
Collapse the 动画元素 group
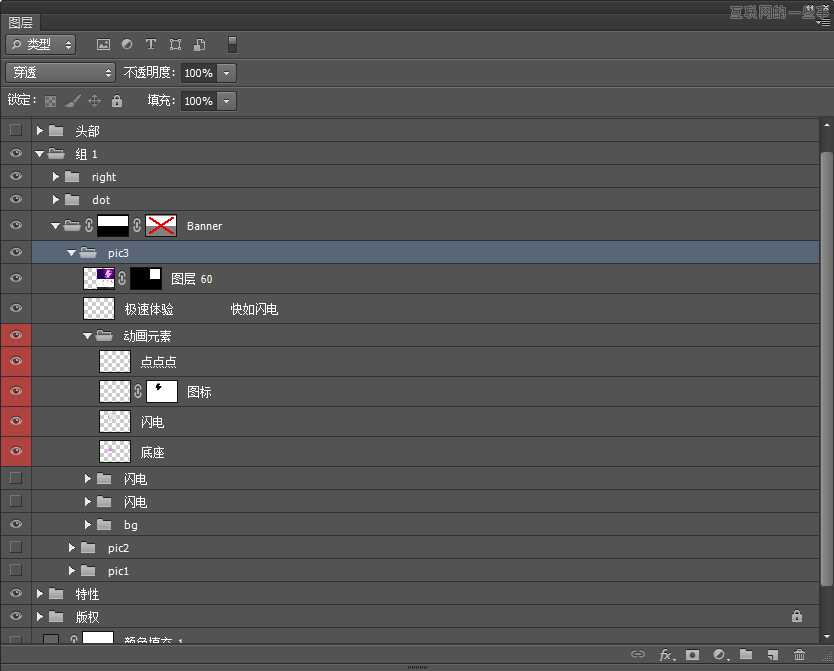tap(88, 337)
